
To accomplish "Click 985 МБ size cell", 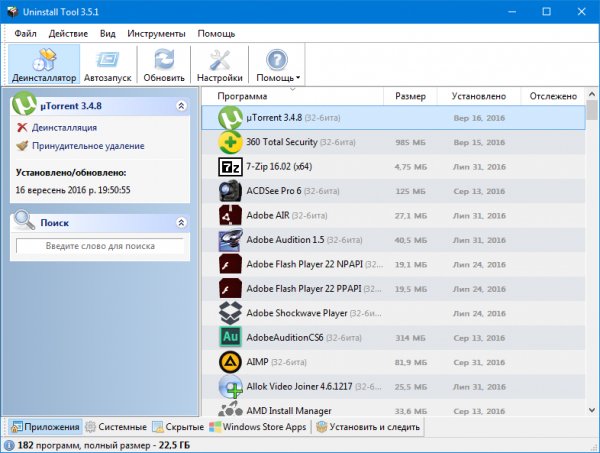I will (410, 142).
